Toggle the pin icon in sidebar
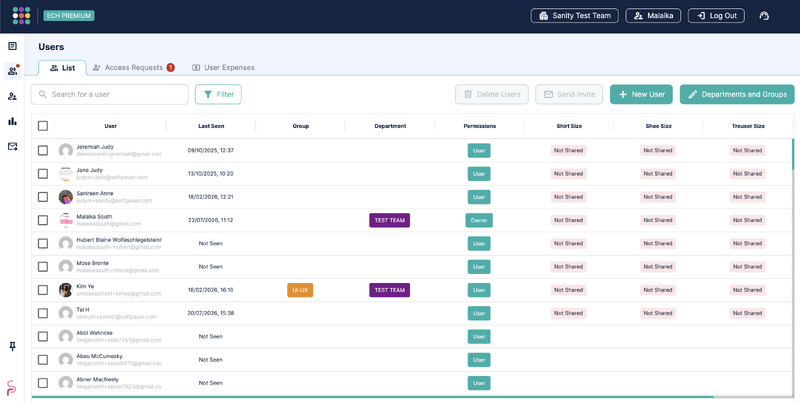The width and height of the screenshot is (800, 403). 12,347
